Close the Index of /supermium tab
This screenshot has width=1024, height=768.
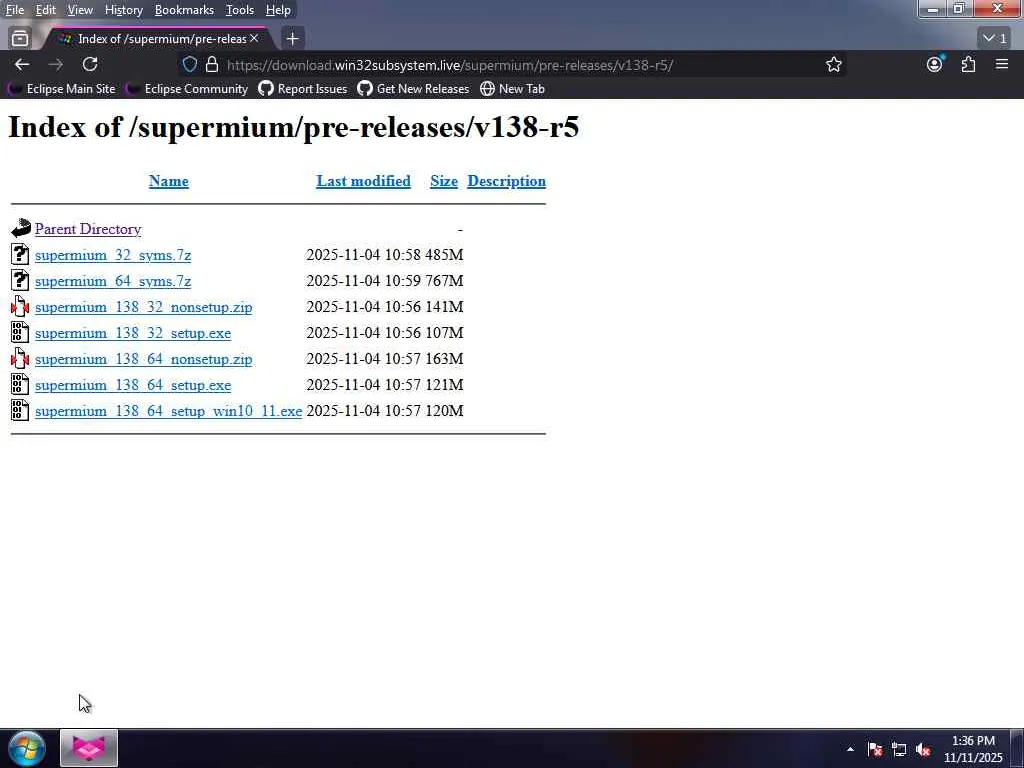point(254,39)
